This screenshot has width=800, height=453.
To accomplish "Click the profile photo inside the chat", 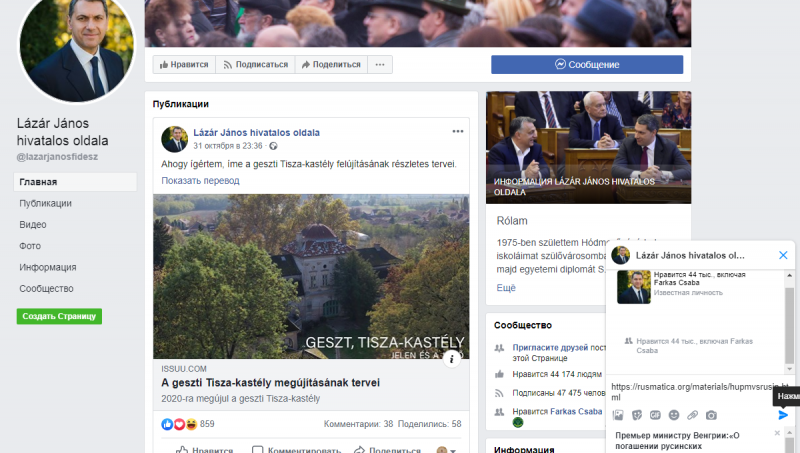I will click(x=634, y=287).
